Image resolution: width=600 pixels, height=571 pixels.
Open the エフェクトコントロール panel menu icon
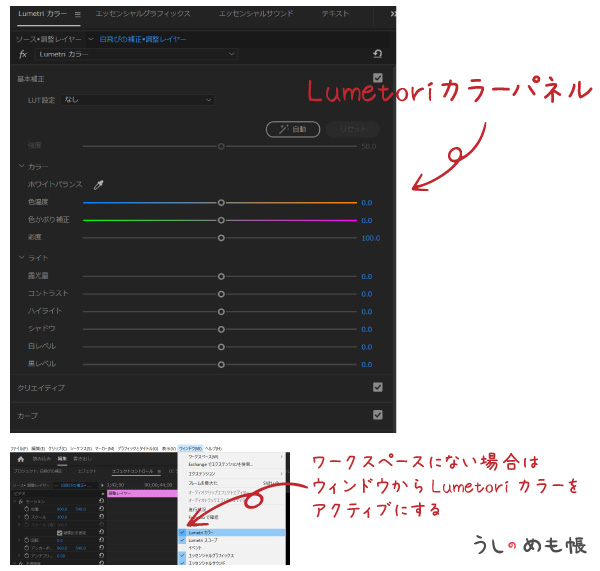(159, 471)
